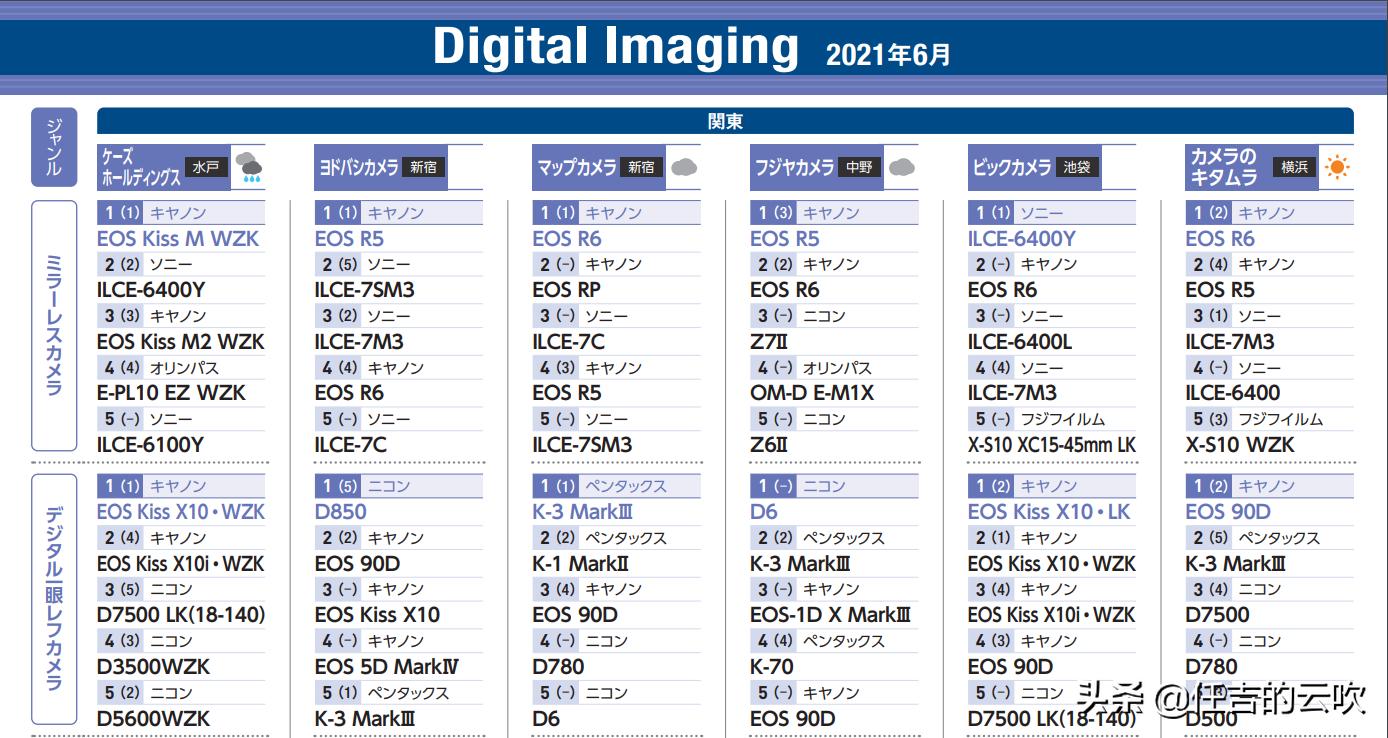Click the EOS Kiss X10・LK entry
Screen dimensions: 1388x738
tap(1049, 512)
